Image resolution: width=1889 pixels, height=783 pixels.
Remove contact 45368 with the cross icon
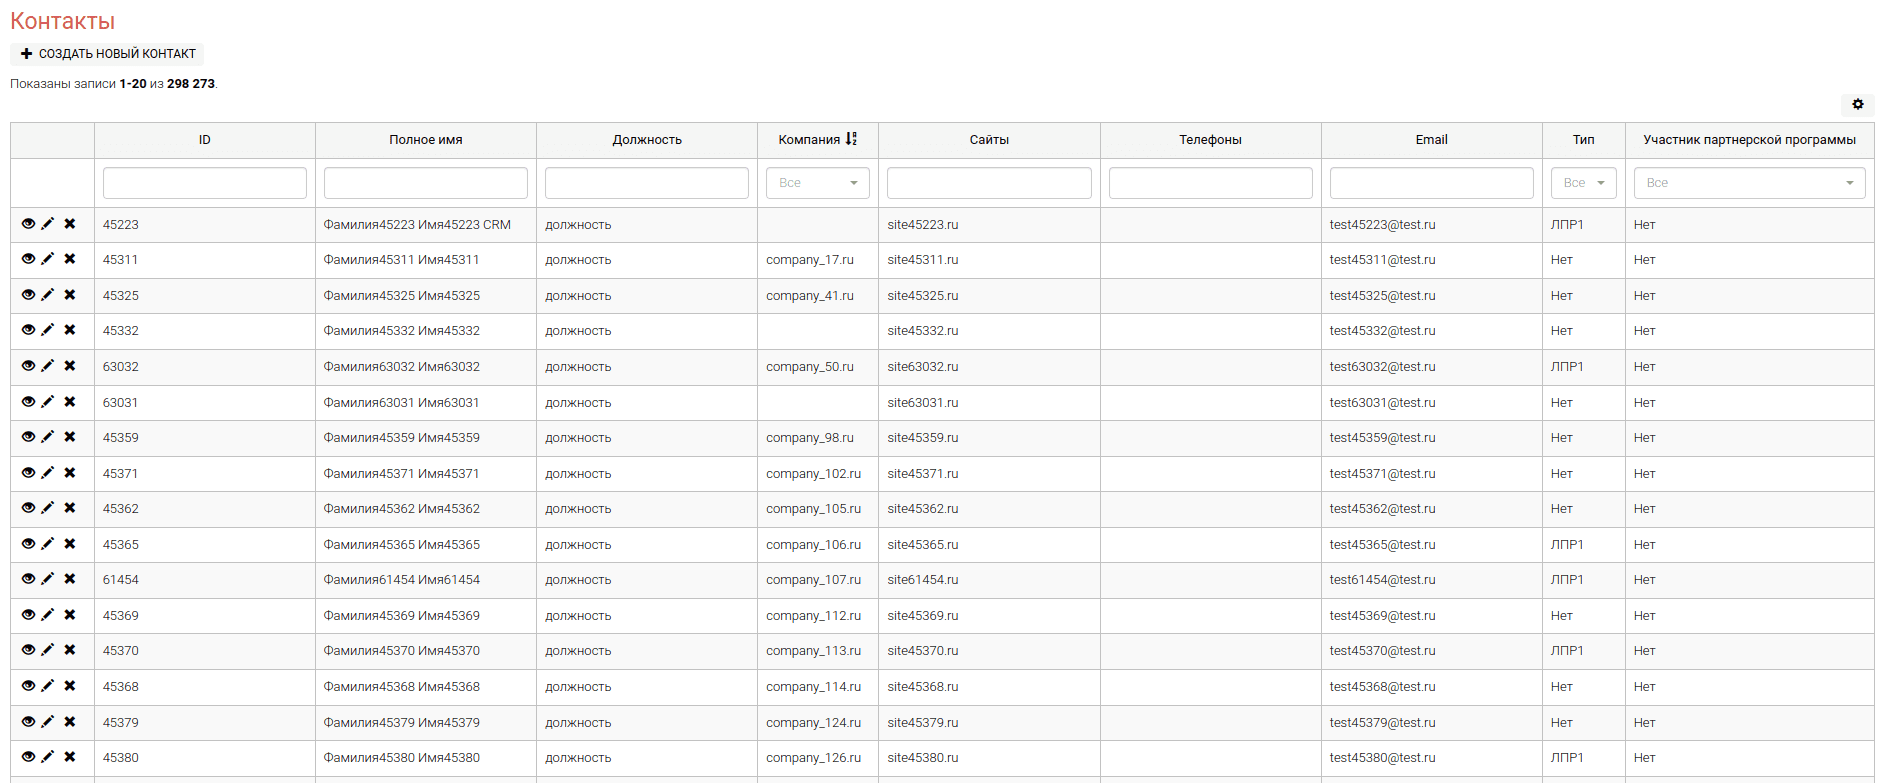70,686
